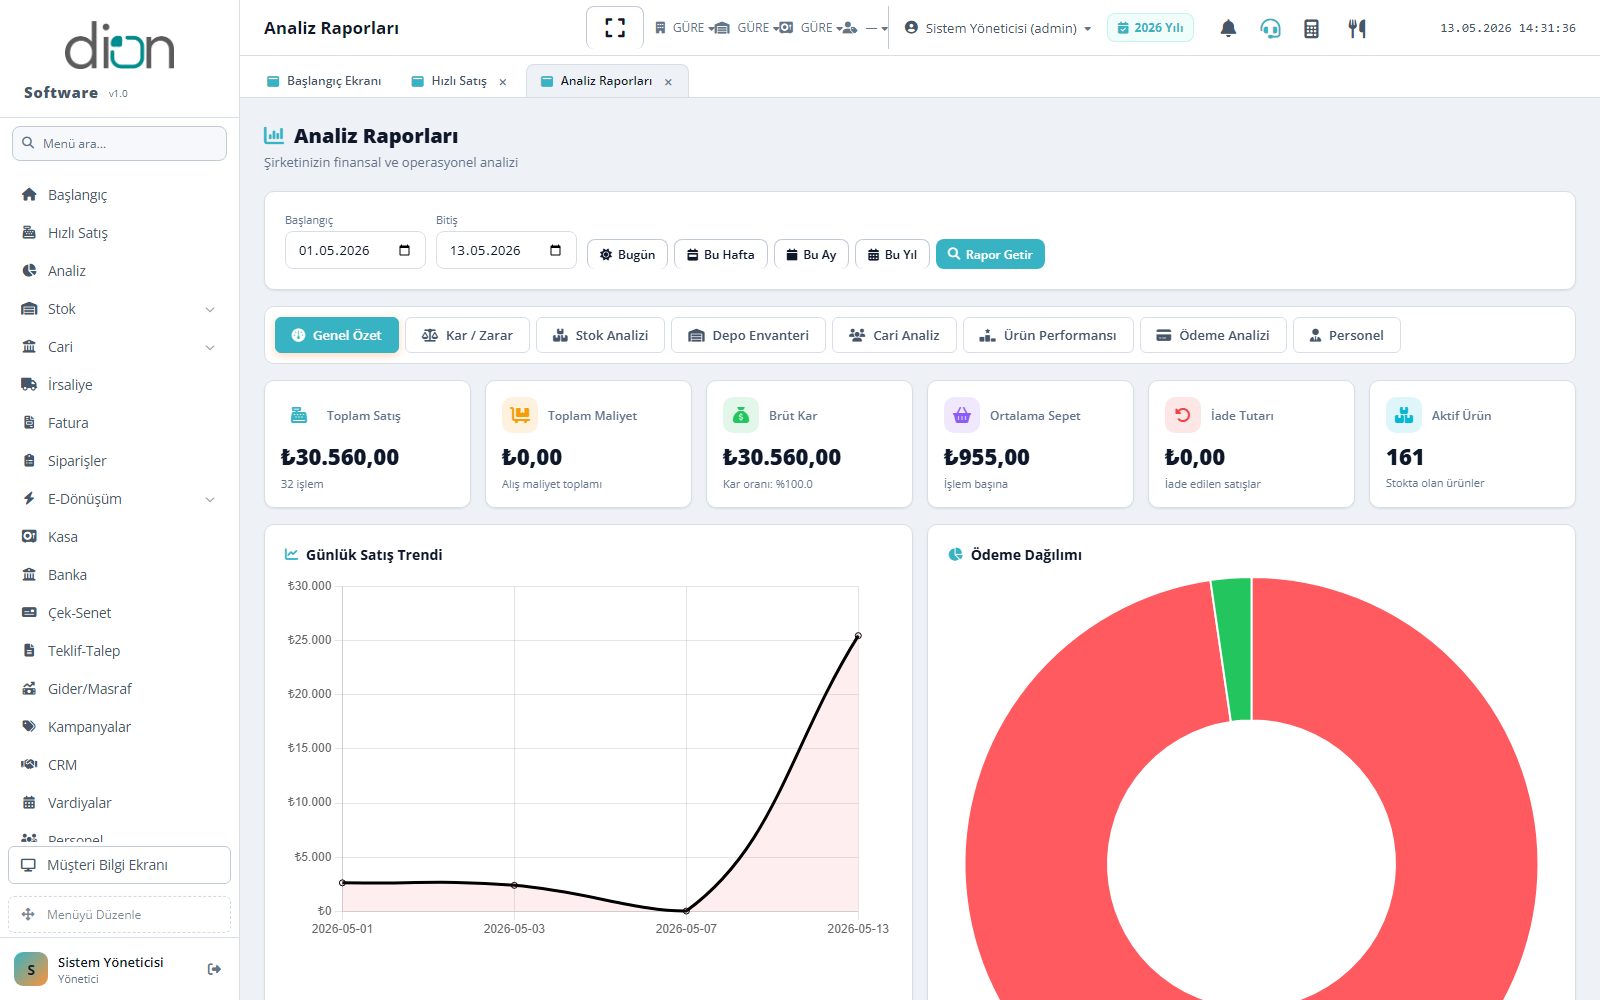Focus the Menü ara search field
This screenshot has width=1600, height=1000.
click(x=119, y=143)
